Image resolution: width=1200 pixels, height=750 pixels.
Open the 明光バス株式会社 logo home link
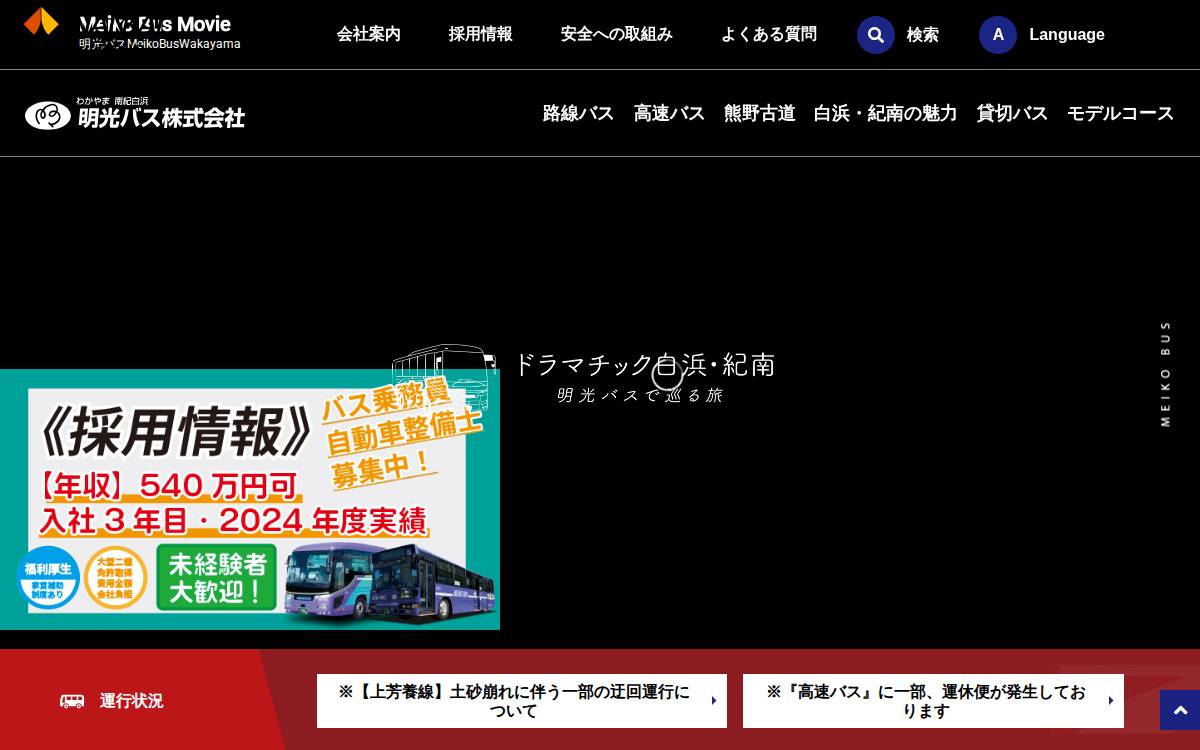coord(135,114)
